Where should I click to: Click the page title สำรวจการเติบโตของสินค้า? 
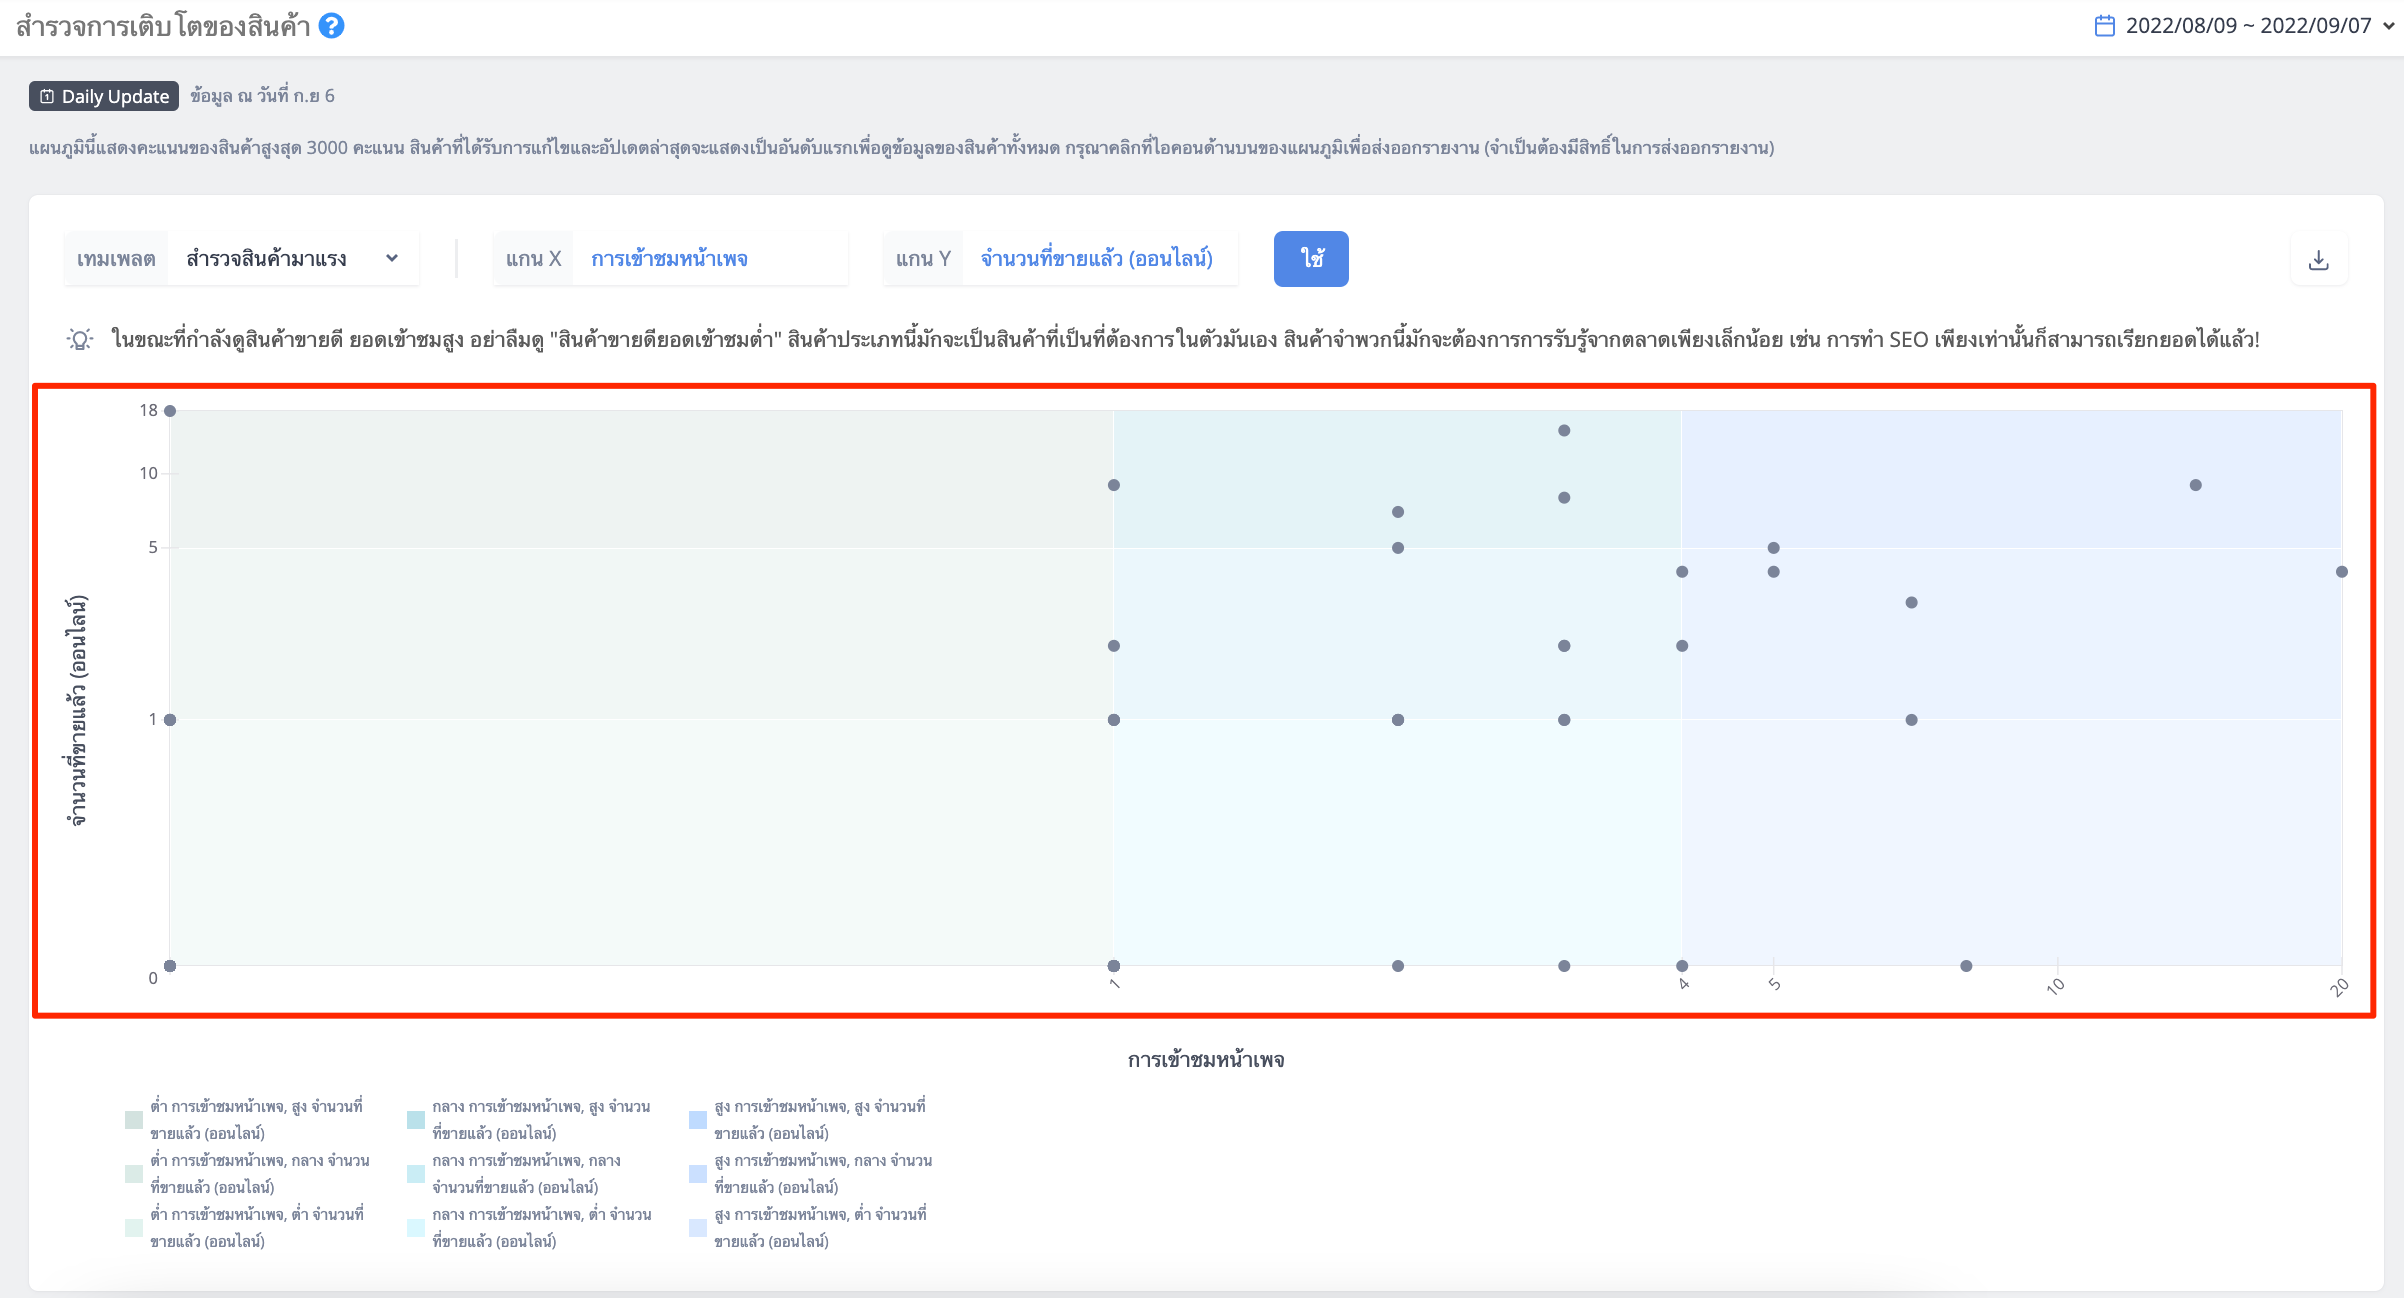(x=163, y=26)
